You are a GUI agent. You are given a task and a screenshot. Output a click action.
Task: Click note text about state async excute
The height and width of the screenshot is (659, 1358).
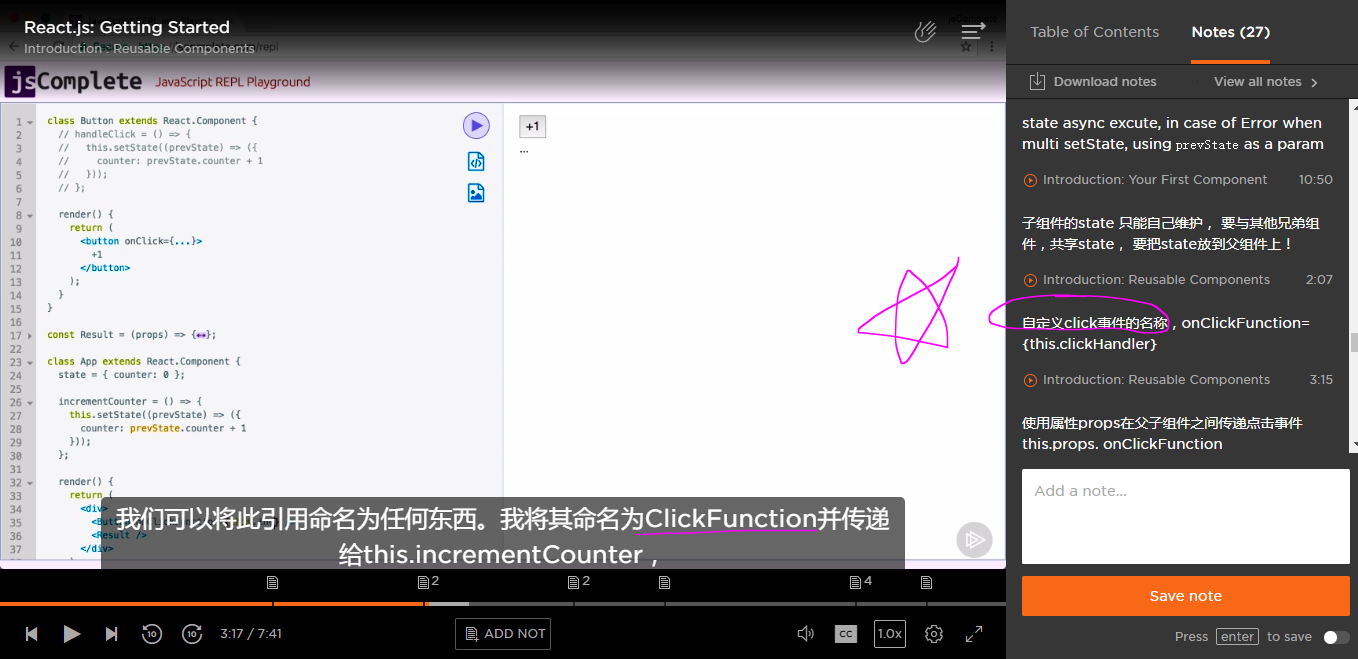tap(1173, 133)
